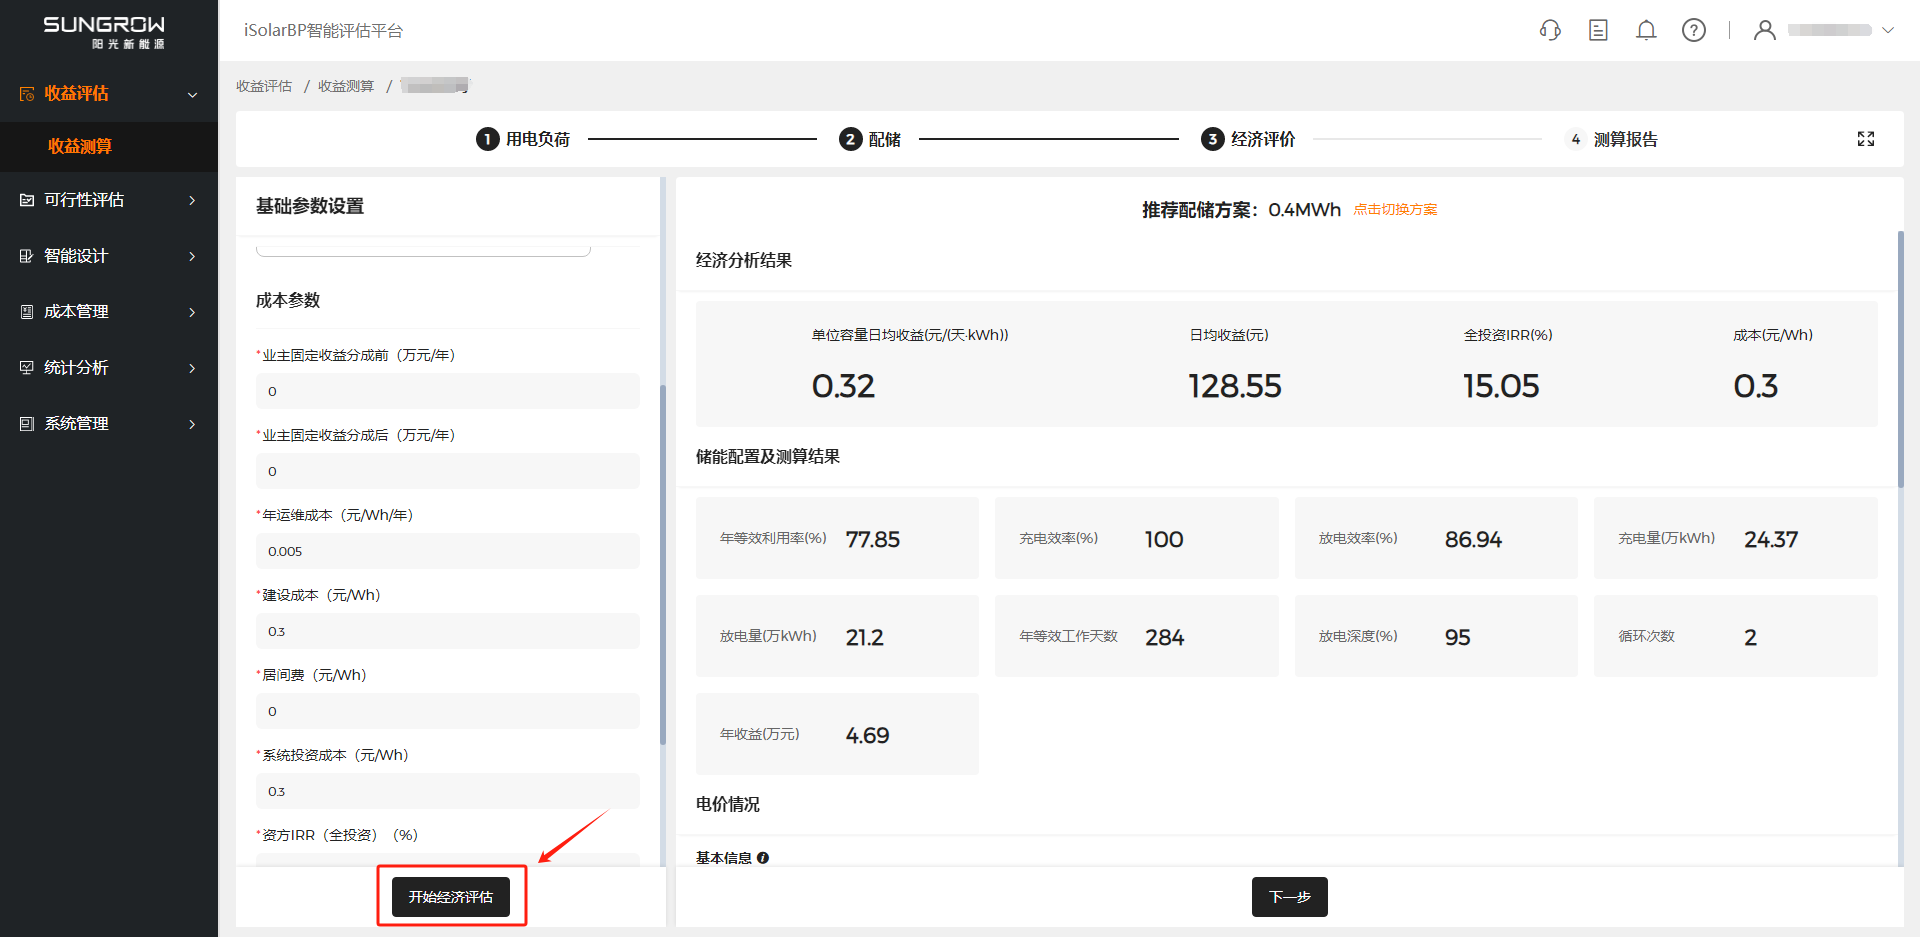Click the 点击切换方案 link

[1395, 210]
